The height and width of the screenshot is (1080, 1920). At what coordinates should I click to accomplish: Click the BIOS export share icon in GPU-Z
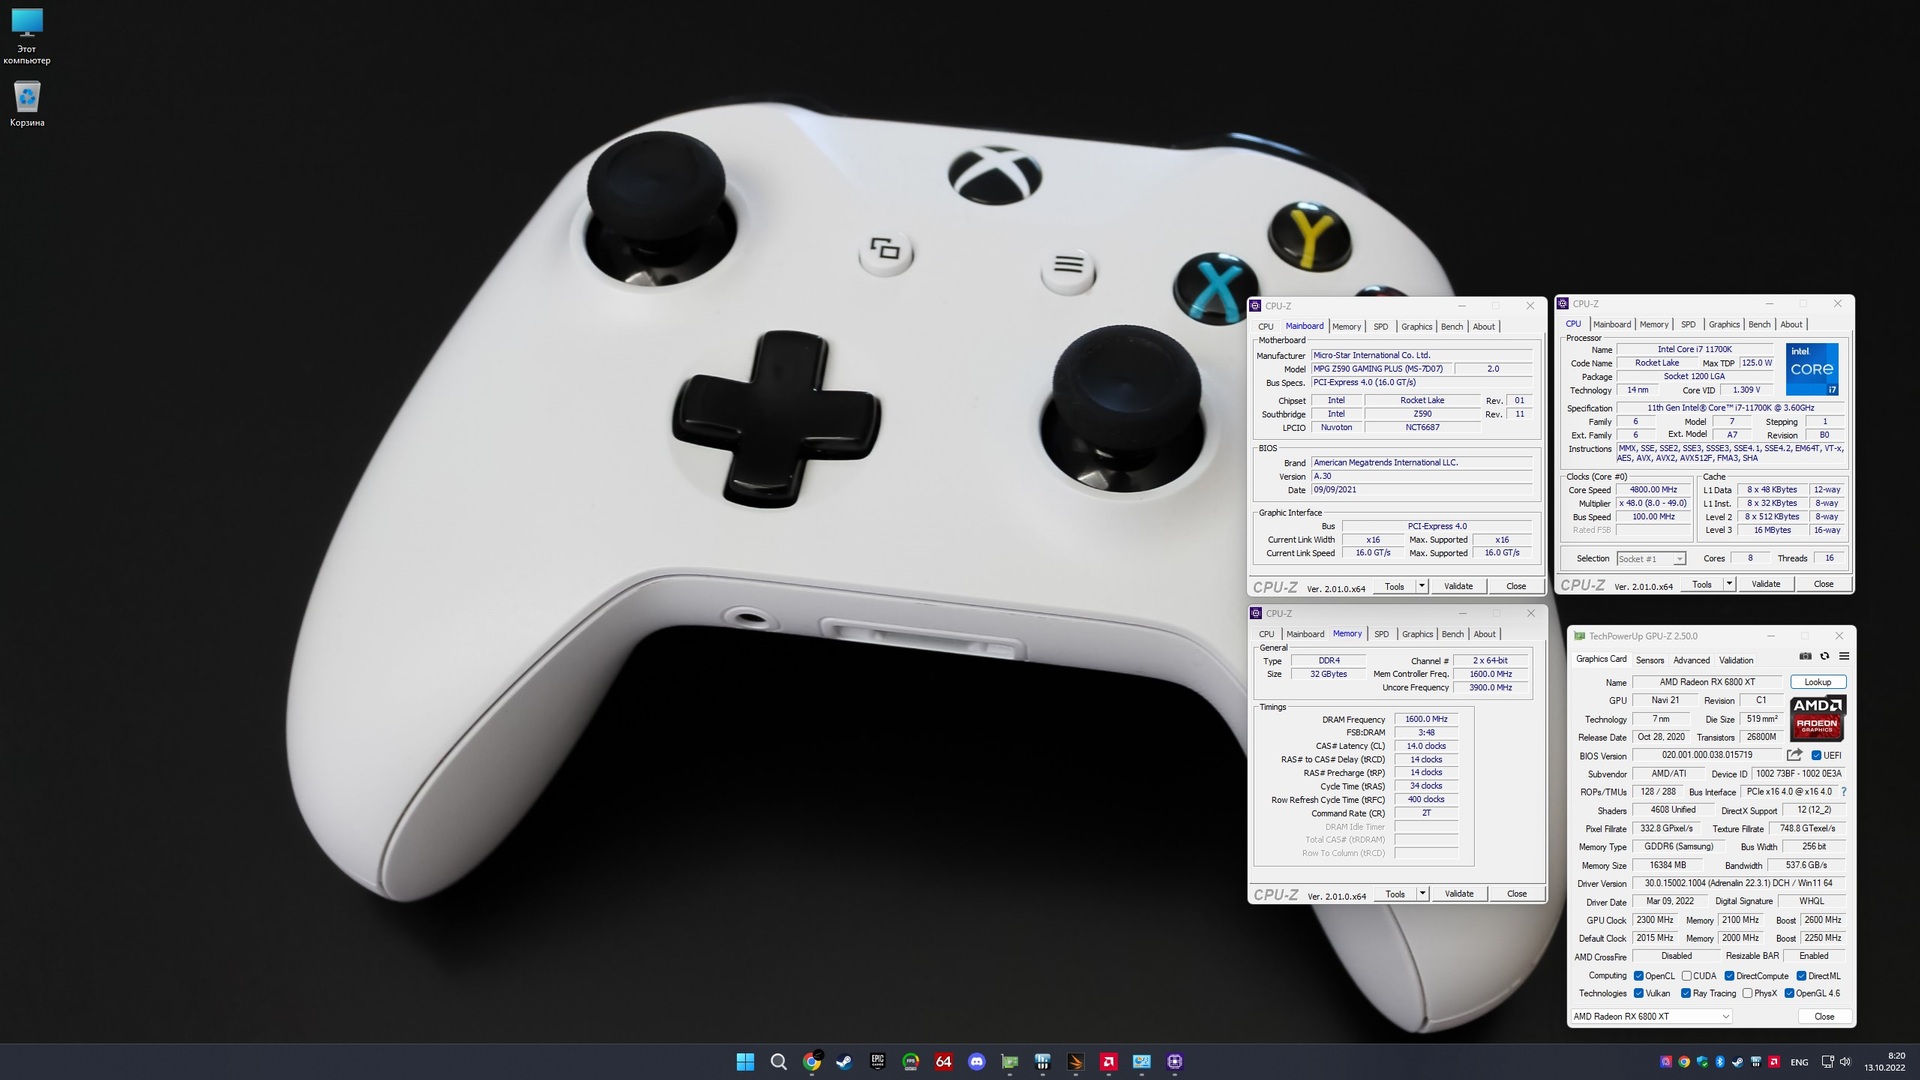1794,755
